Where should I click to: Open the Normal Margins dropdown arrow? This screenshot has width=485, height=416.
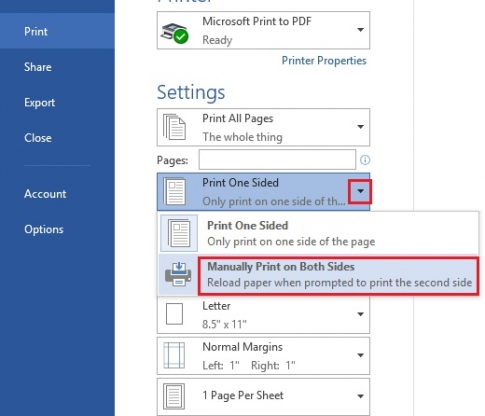[360, 355]
